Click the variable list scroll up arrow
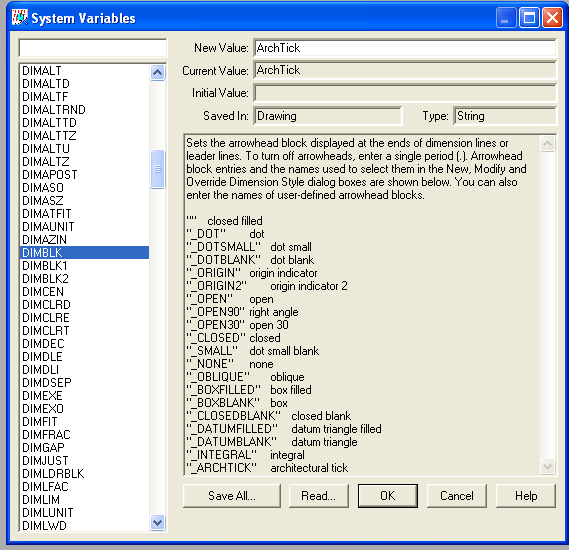 pyautogui.click(x=157, y=73)
